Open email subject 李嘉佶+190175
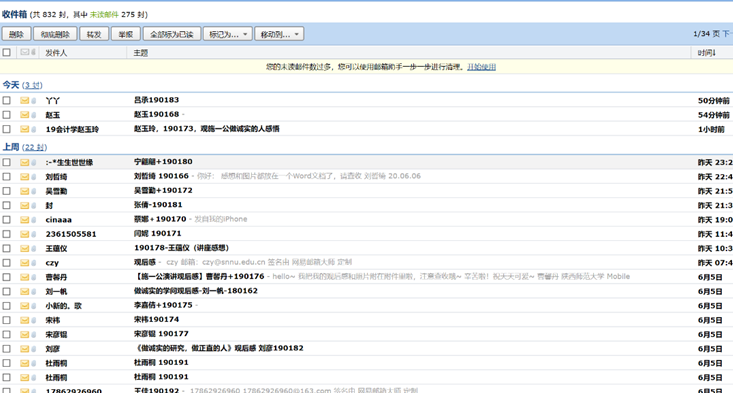733x393 pixels. (163, 305)
